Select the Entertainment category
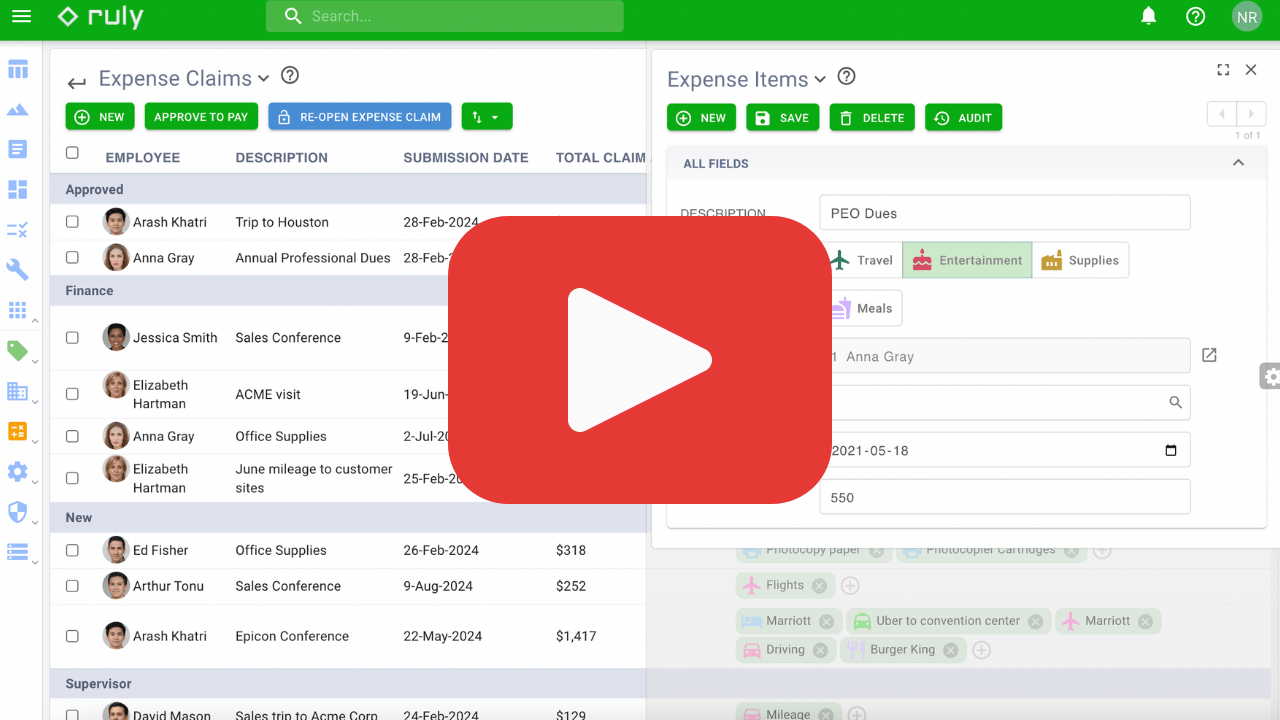Screen dimensions: 1280x720 pos(967,260)
